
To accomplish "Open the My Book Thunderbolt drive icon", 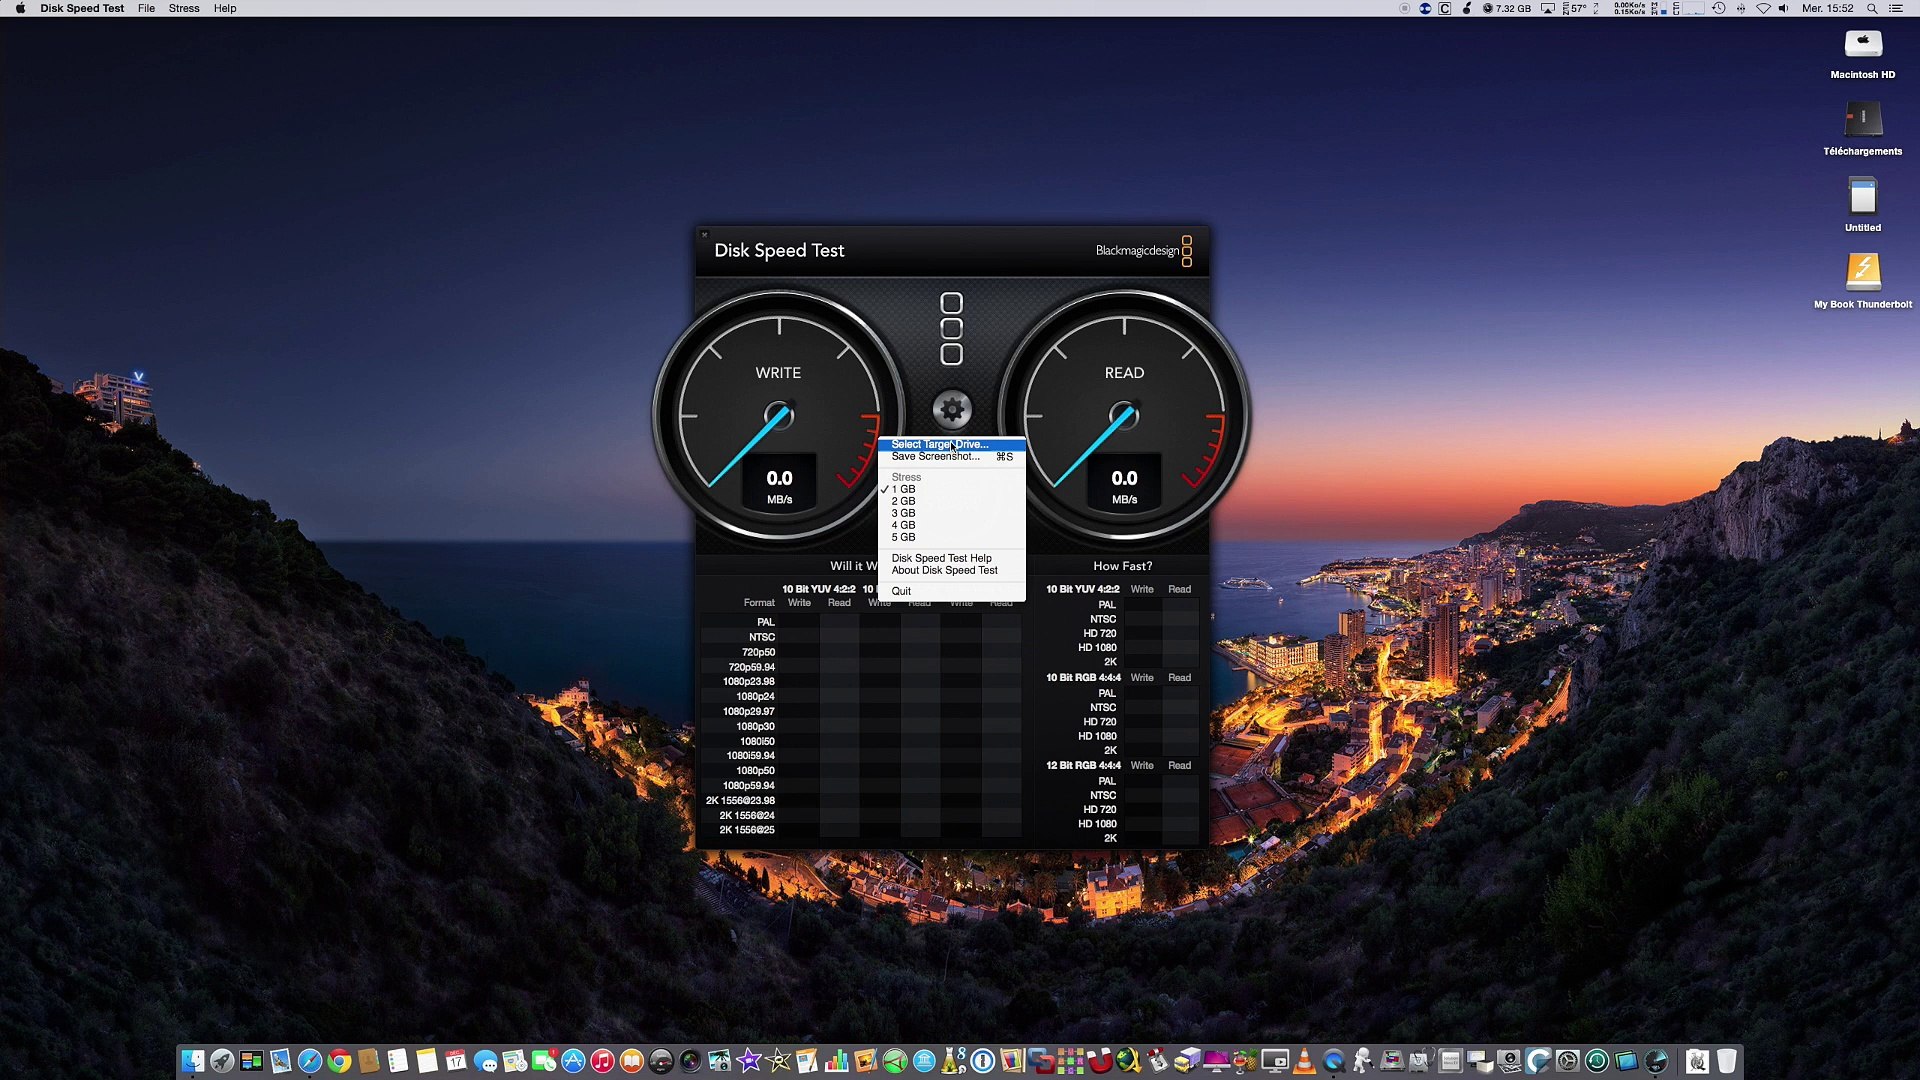I will (x=1862, y=271).
